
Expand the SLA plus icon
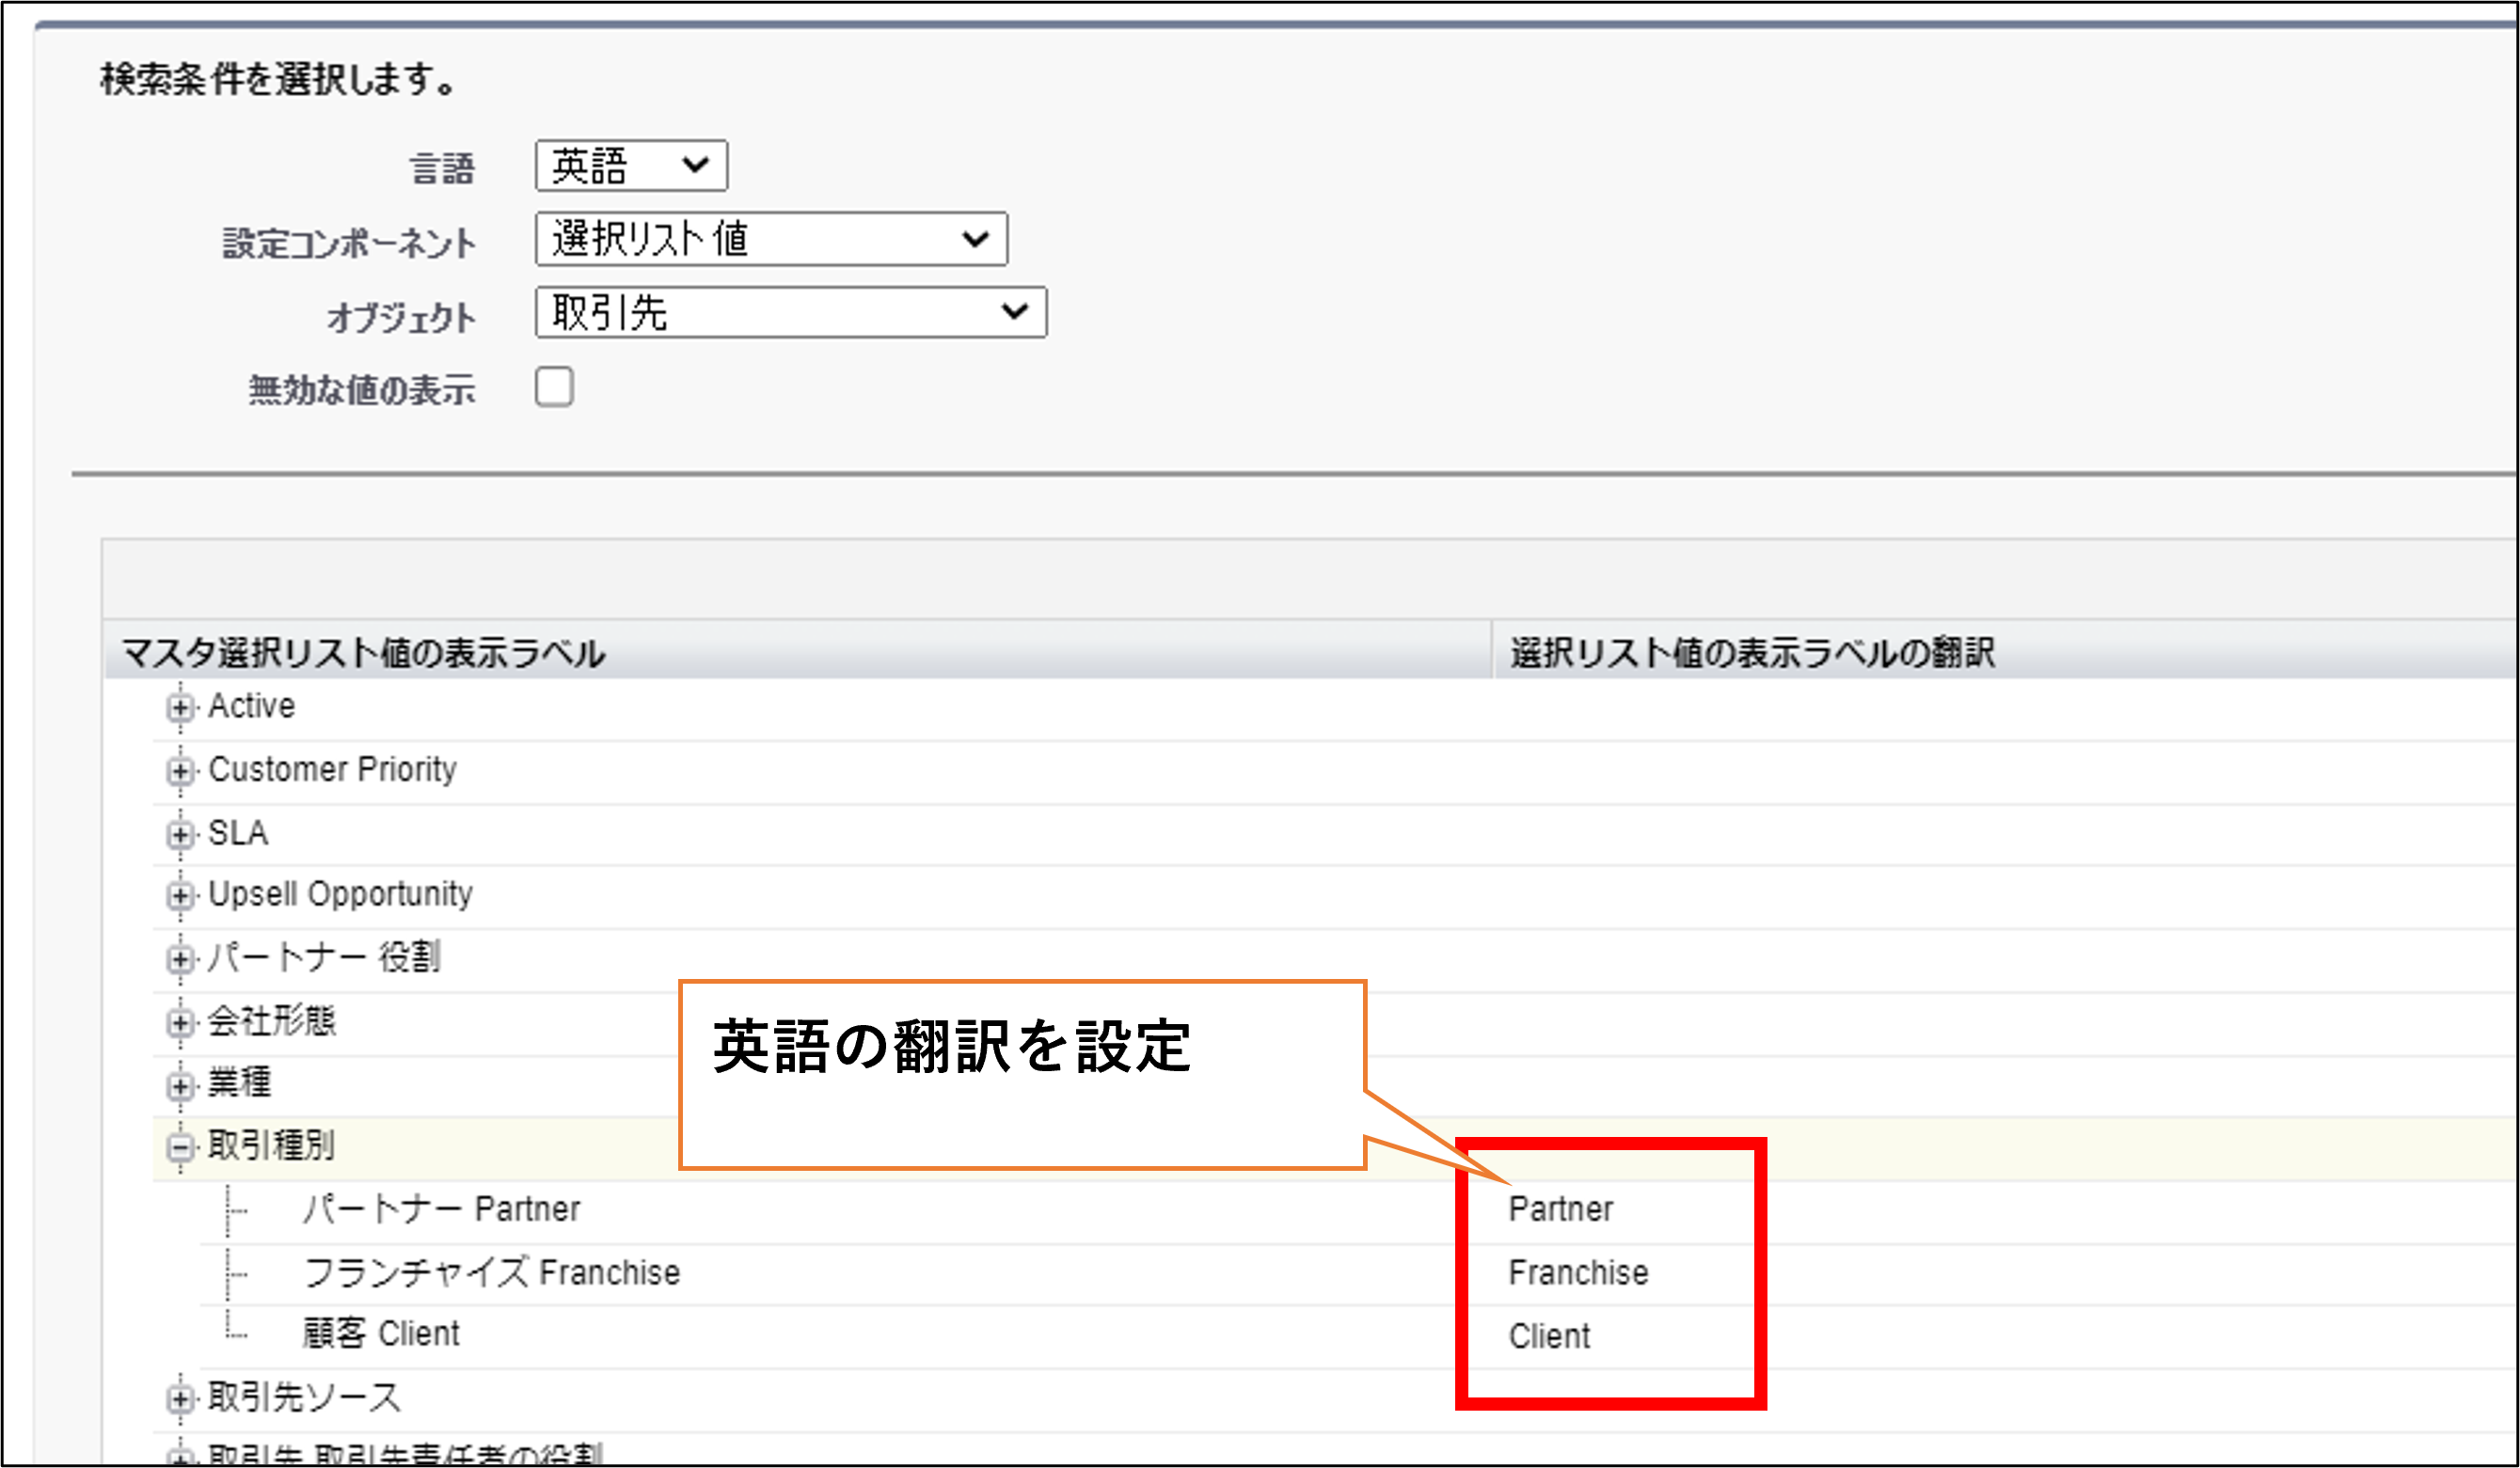tap(180, 834)
